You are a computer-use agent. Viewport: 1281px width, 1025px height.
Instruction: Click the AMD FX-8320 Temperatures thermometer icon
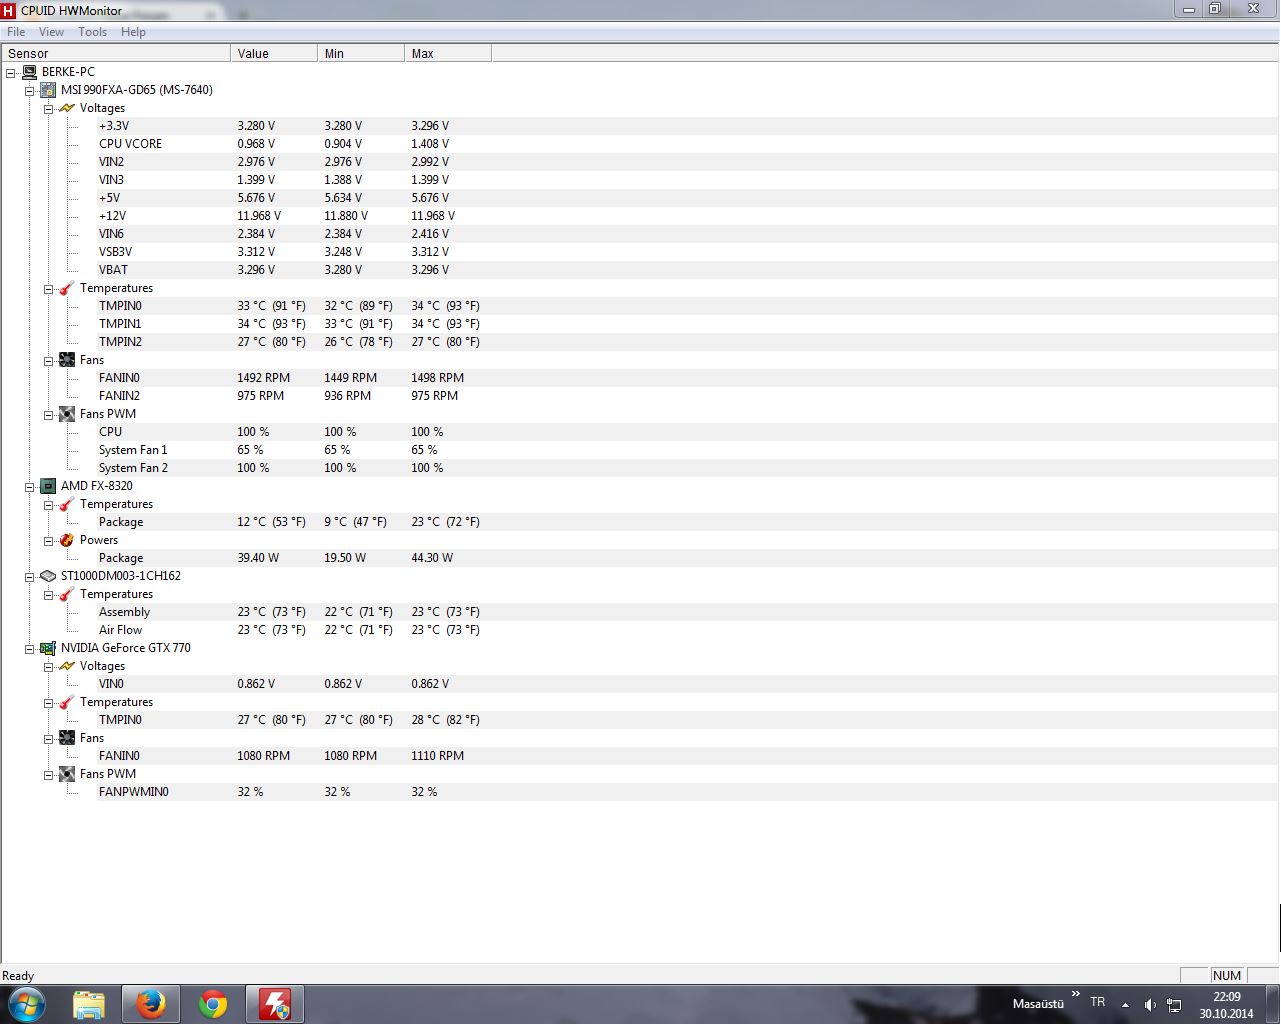click(67, 504)
